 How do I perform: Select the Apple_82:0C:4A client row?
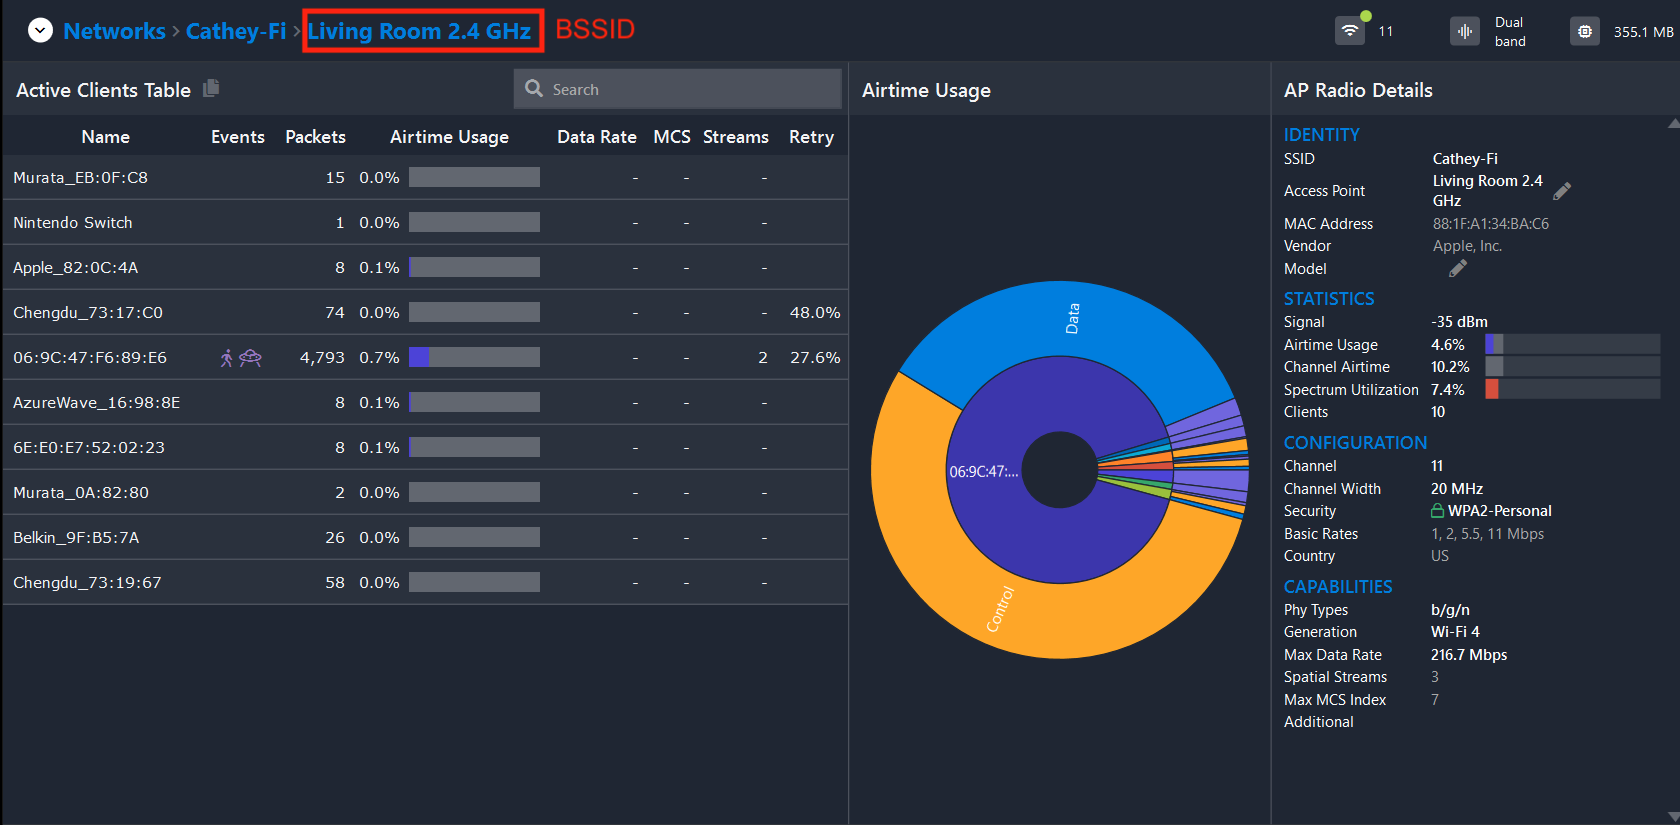pyautogui.click(x=425, y=267)
